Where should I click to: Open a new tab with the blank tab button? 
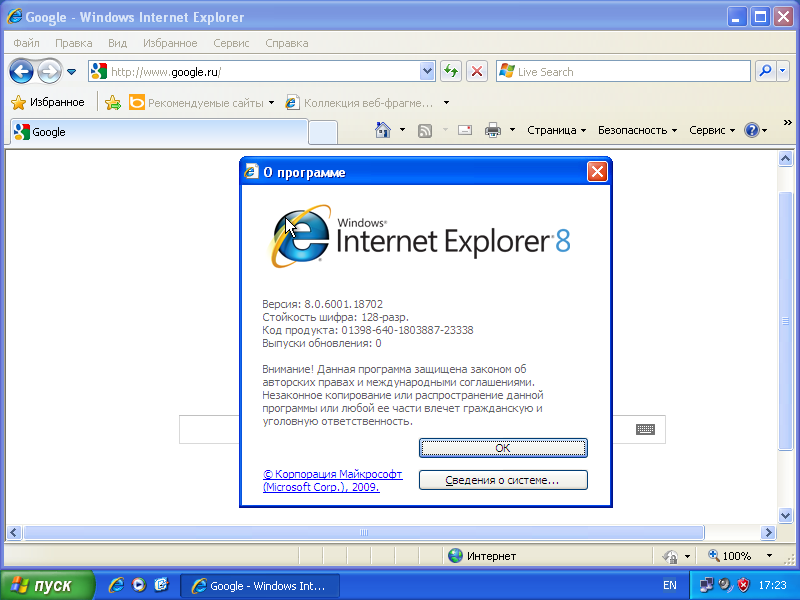pos(323,133)
